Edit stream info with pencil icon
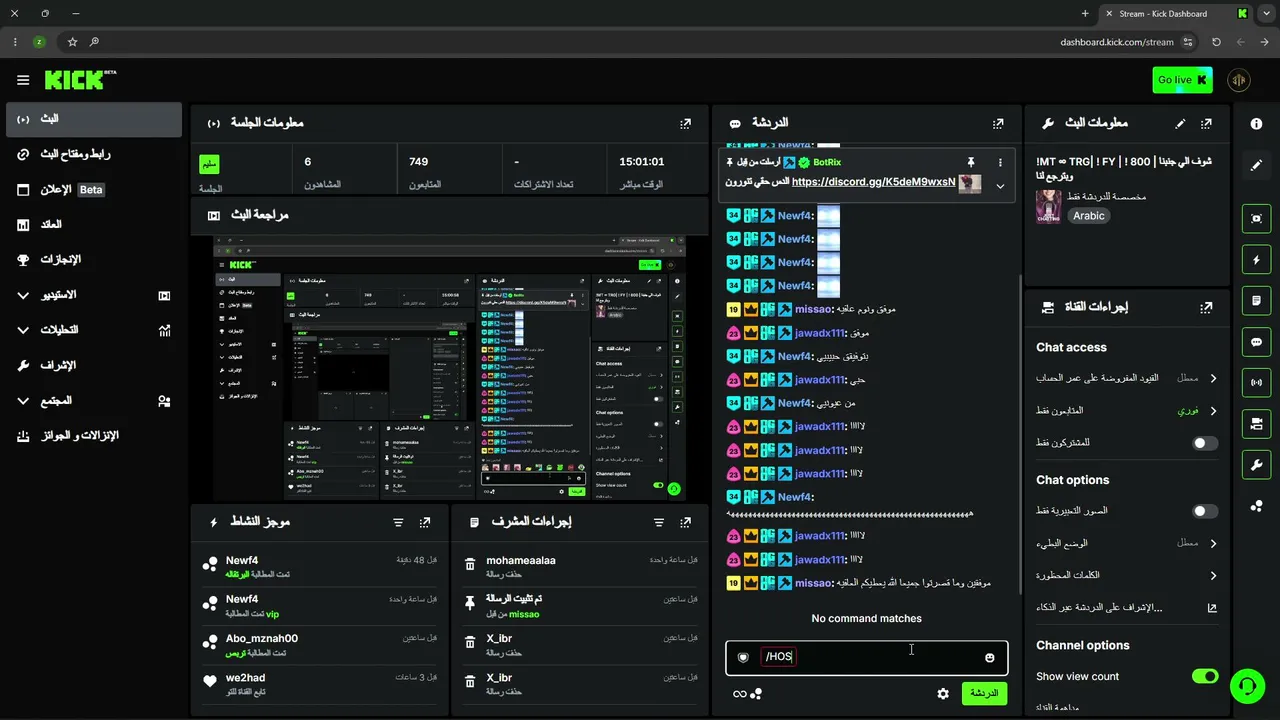 pyautogui.click(x=1180, y=123)
